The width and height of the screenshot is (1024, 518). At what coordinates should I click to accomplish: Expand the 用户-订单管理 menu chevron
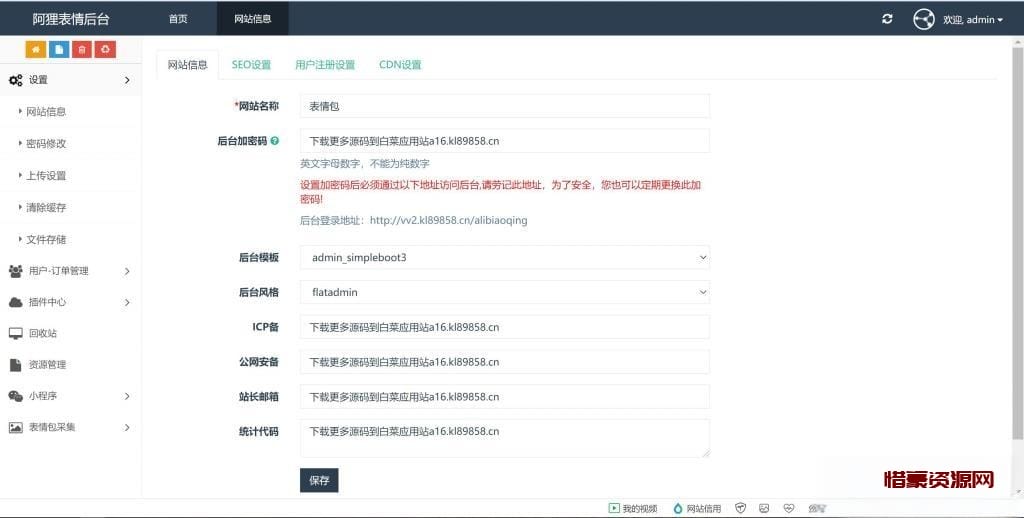pos(127,271)
